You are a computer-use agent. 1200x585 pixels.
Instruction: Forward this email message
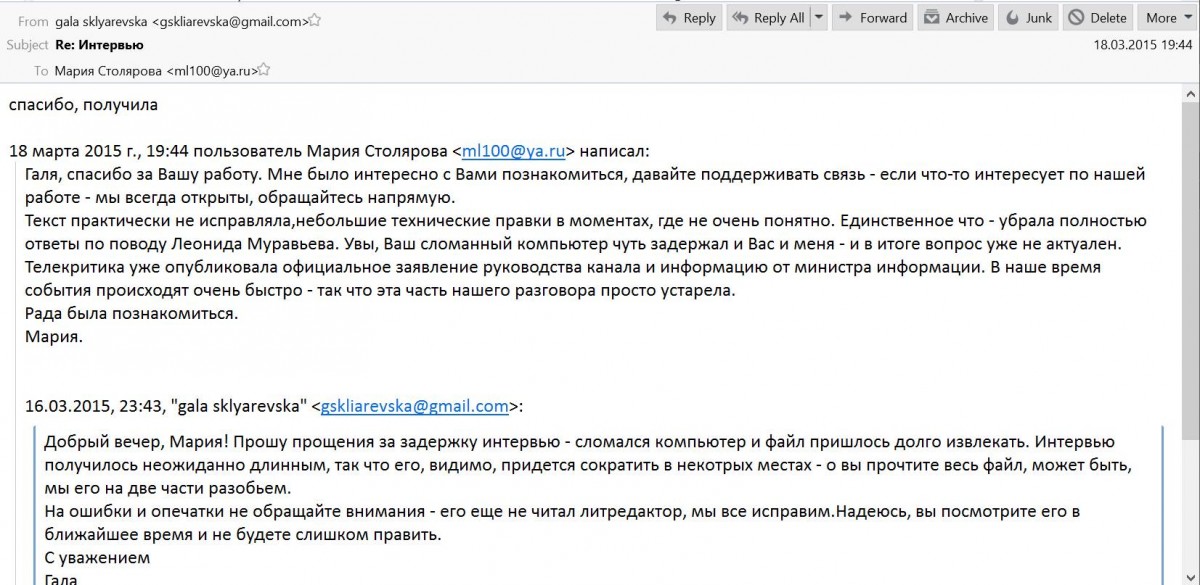click(871, 18)
